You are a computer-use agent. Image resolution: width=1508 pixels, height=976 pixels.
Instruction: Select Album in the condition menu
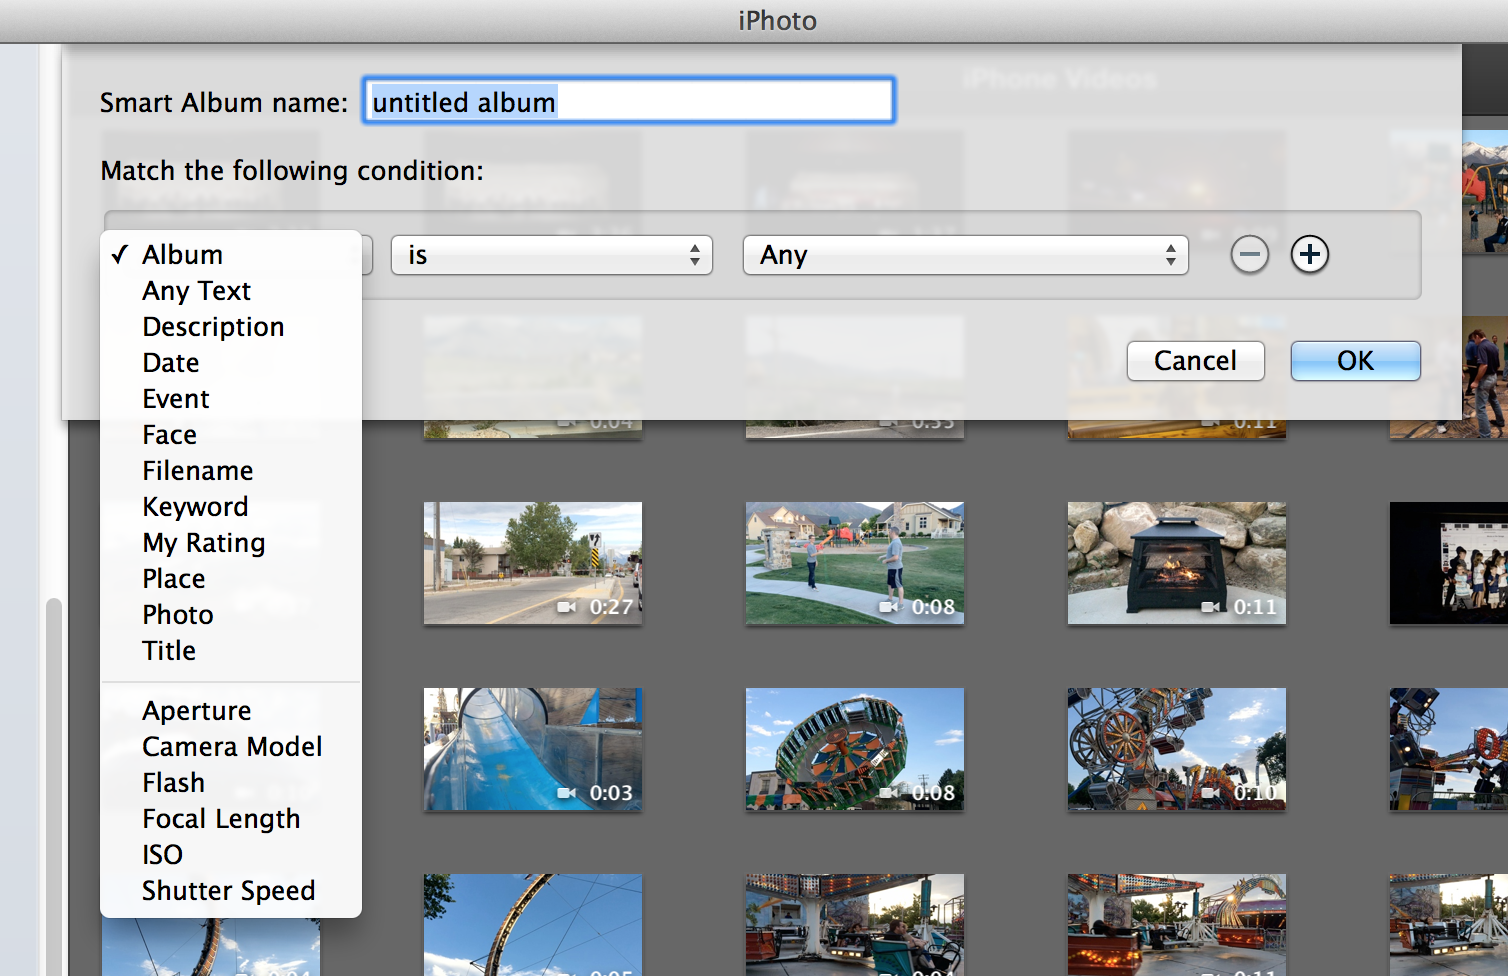[x=231, y=254]
